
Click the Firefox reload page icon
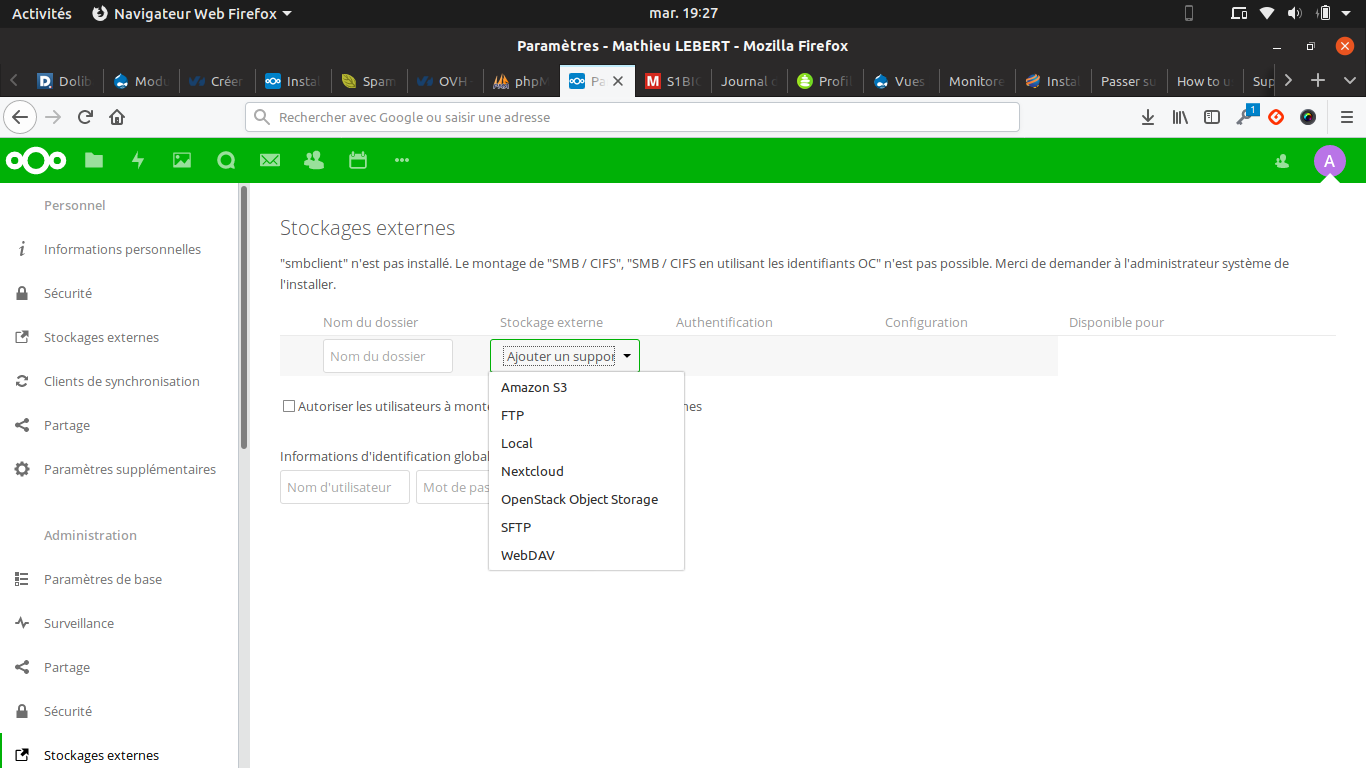[x=86, y=117]
